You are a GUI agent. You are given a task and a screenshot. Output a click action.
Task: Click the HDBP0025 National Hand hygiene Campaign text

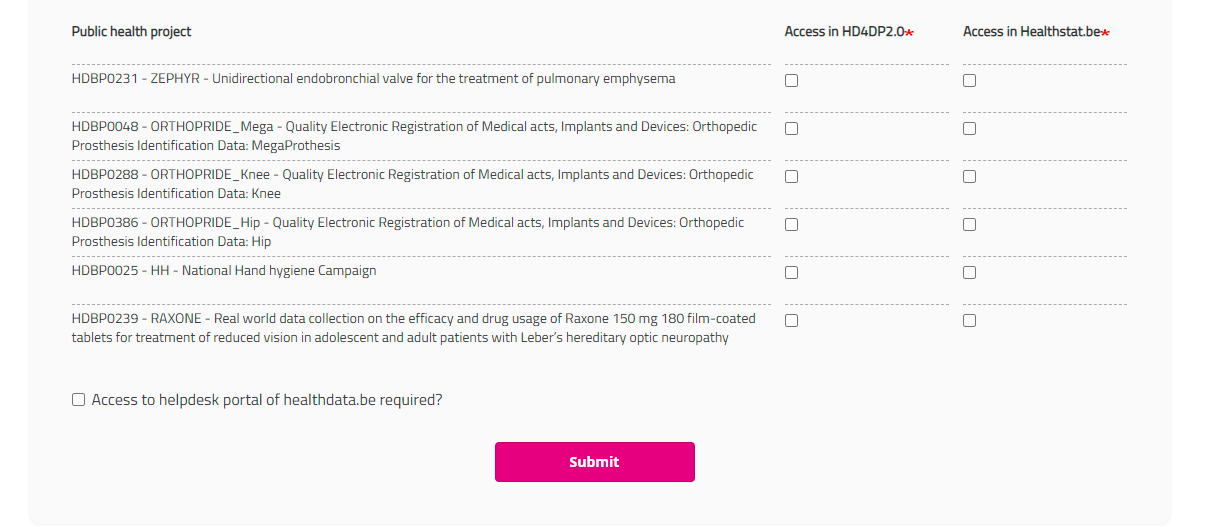click(224, 271)
